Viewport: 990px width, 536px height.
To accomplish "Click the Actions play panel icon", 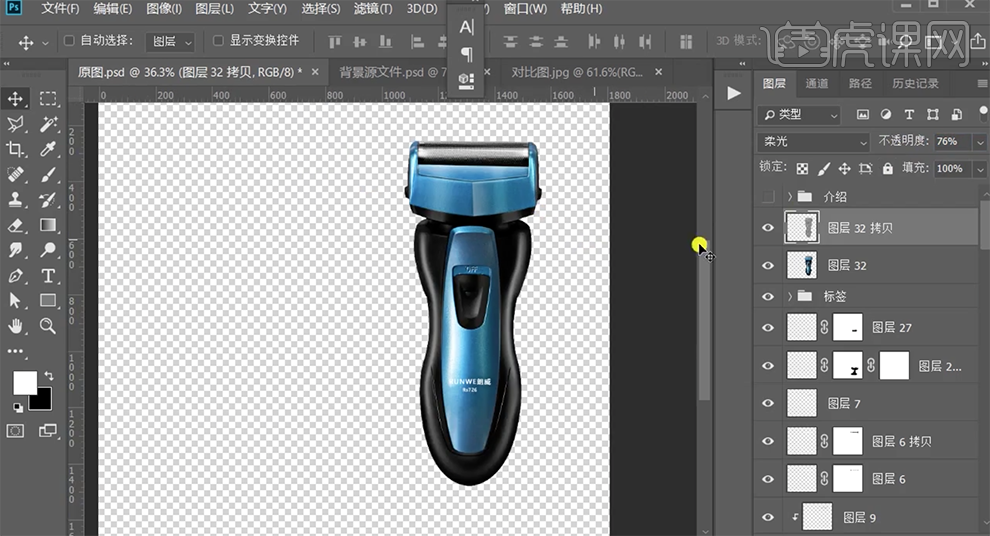I will 733,93.
